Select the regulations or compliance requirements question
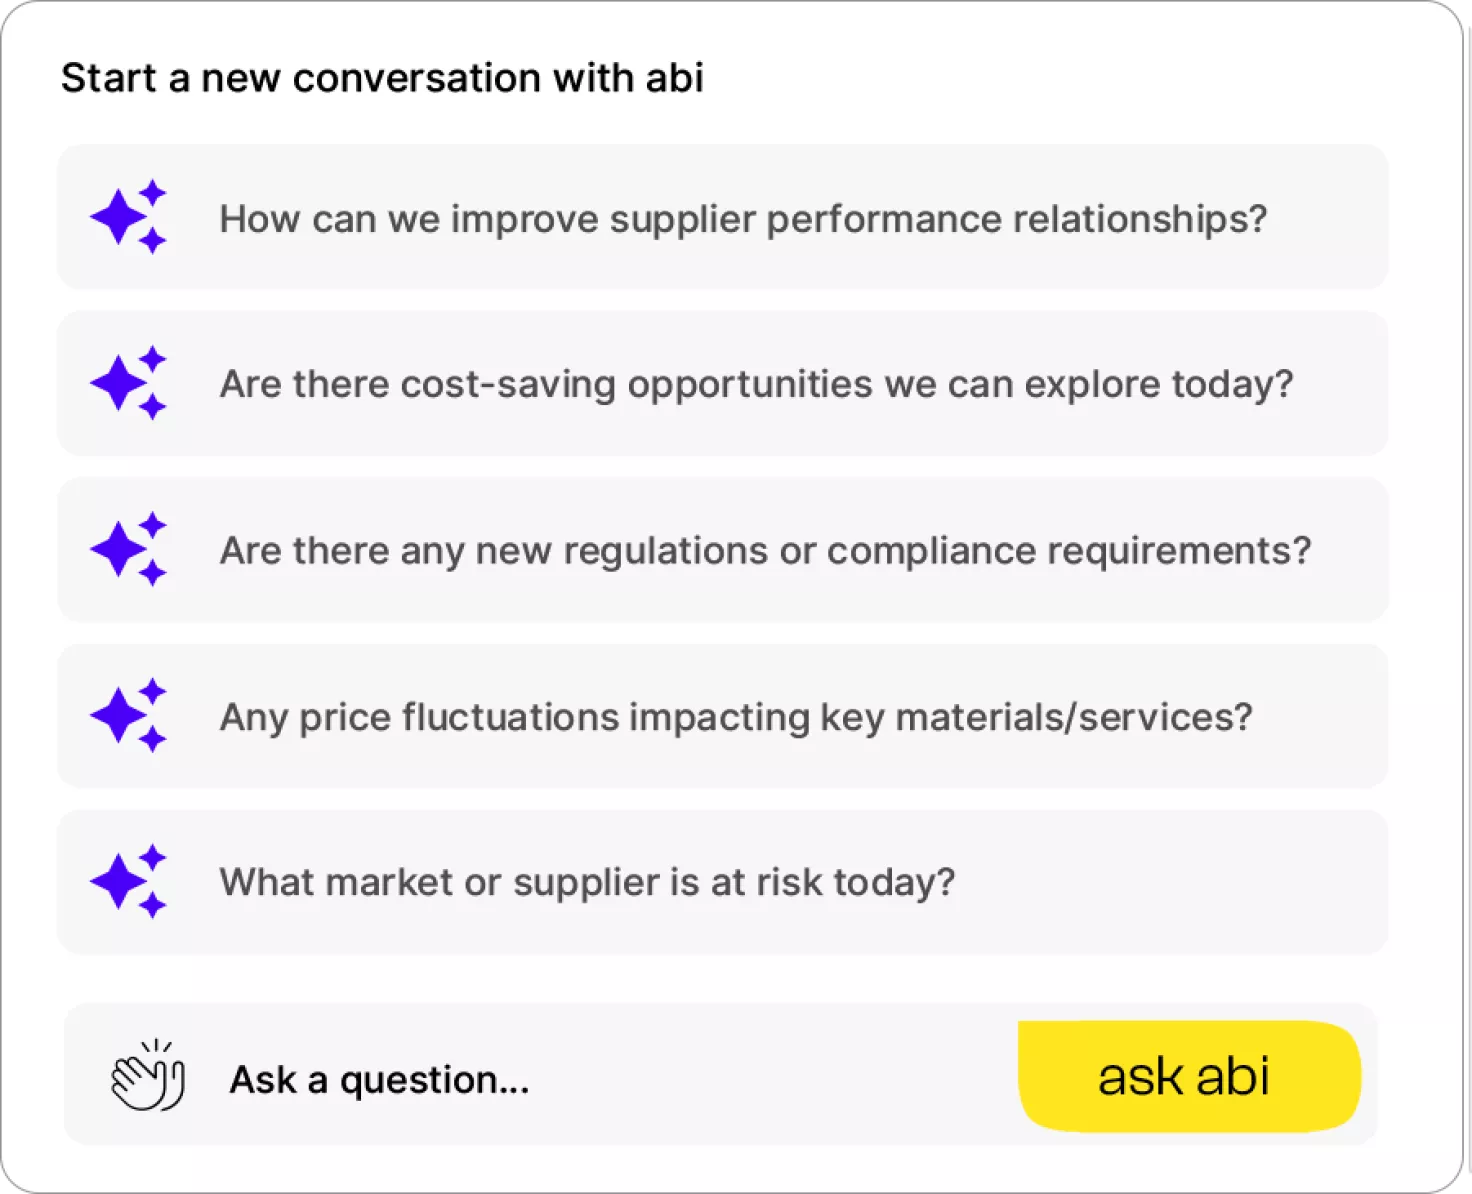Image resolution: width=1472 pixels, height=1194 pixels. 722,549
